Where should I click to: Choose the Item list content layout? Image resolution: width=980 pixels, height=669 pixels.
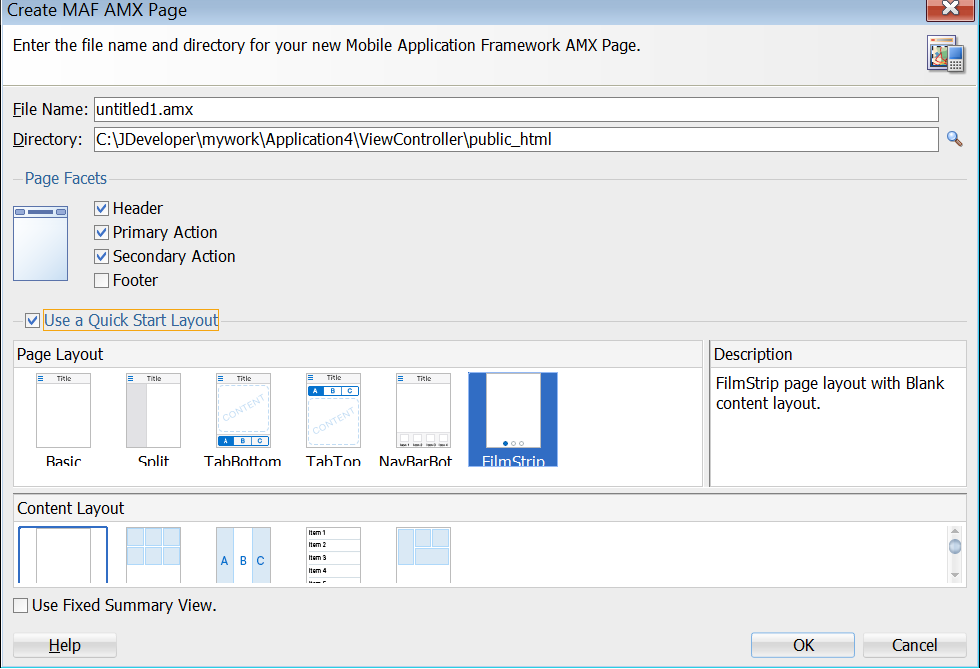[333, 555]
